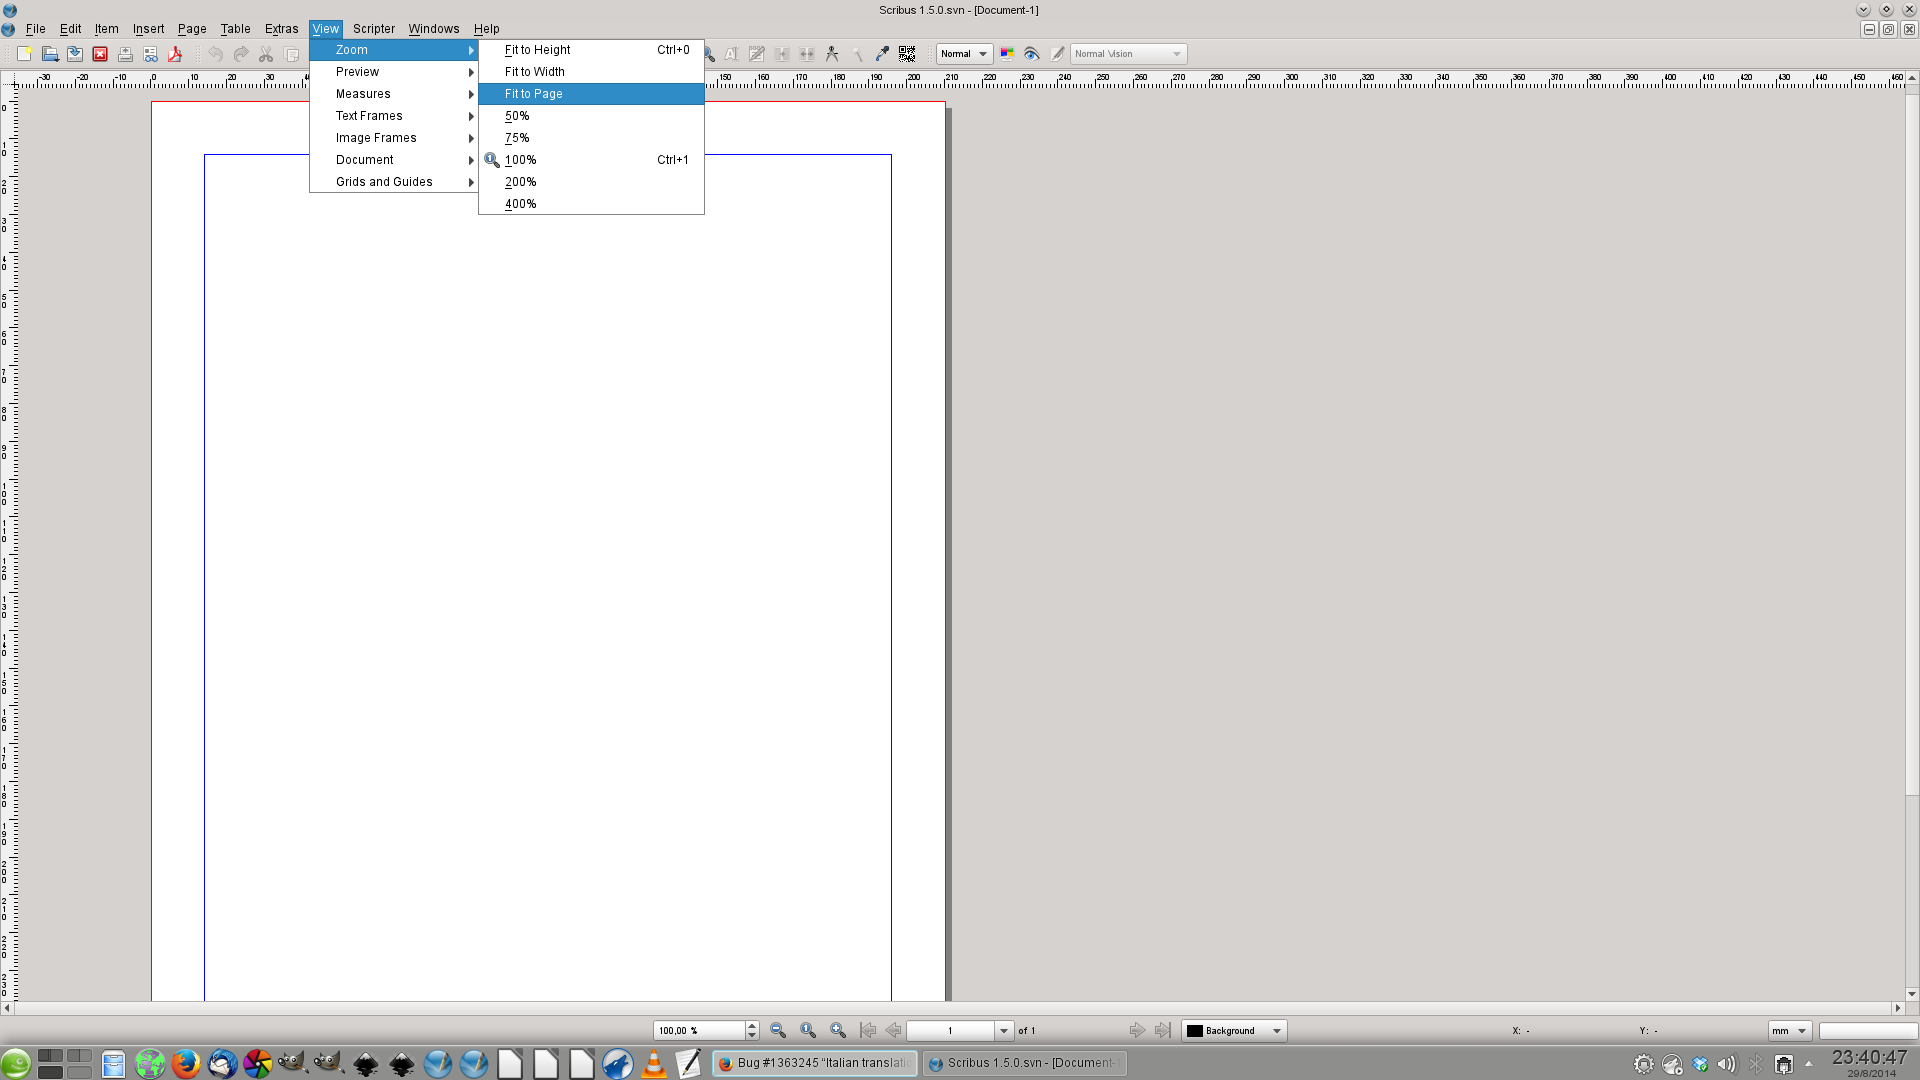Launch Firefox from the taskbar

(x=186, y=1063)
